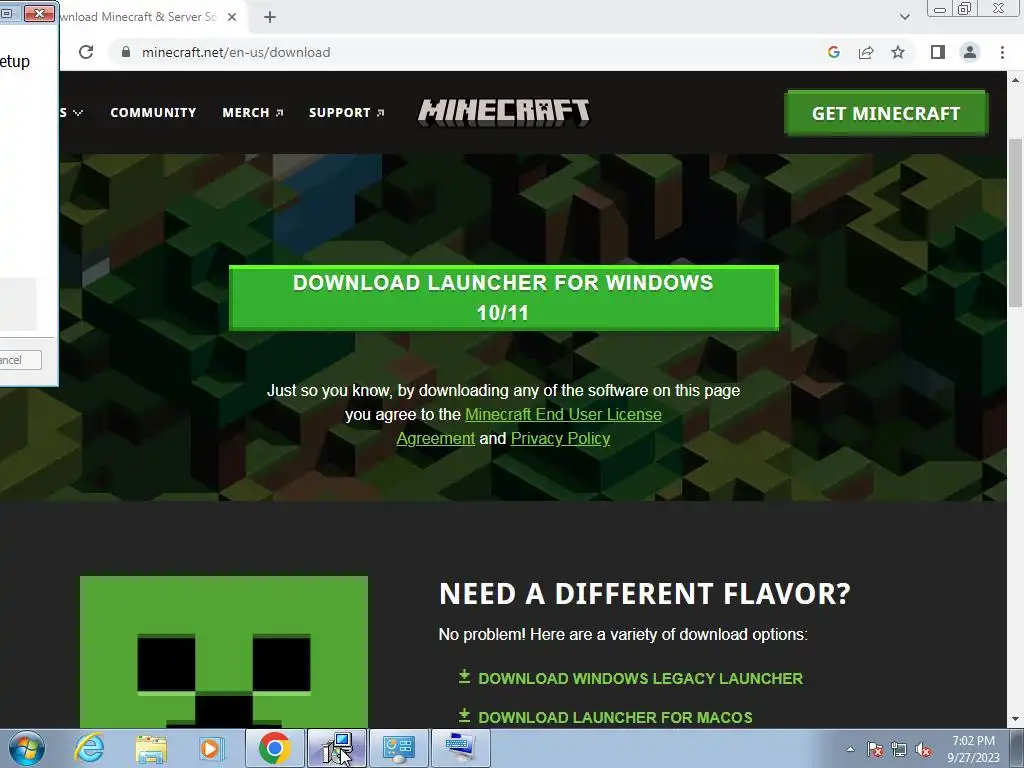Open a new browser tab
1024x768 pixels.
click(x=270, y=17)
